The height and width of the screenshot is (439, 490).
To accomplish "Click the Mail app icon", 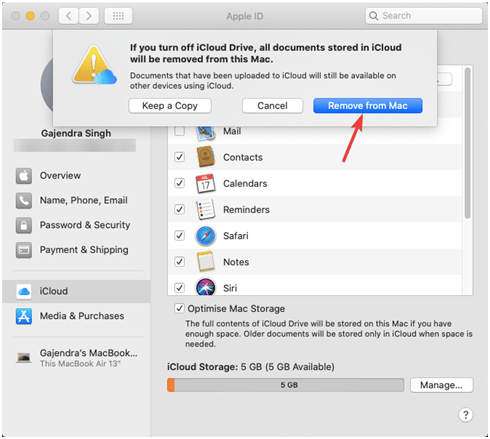I will pos(205,132).
